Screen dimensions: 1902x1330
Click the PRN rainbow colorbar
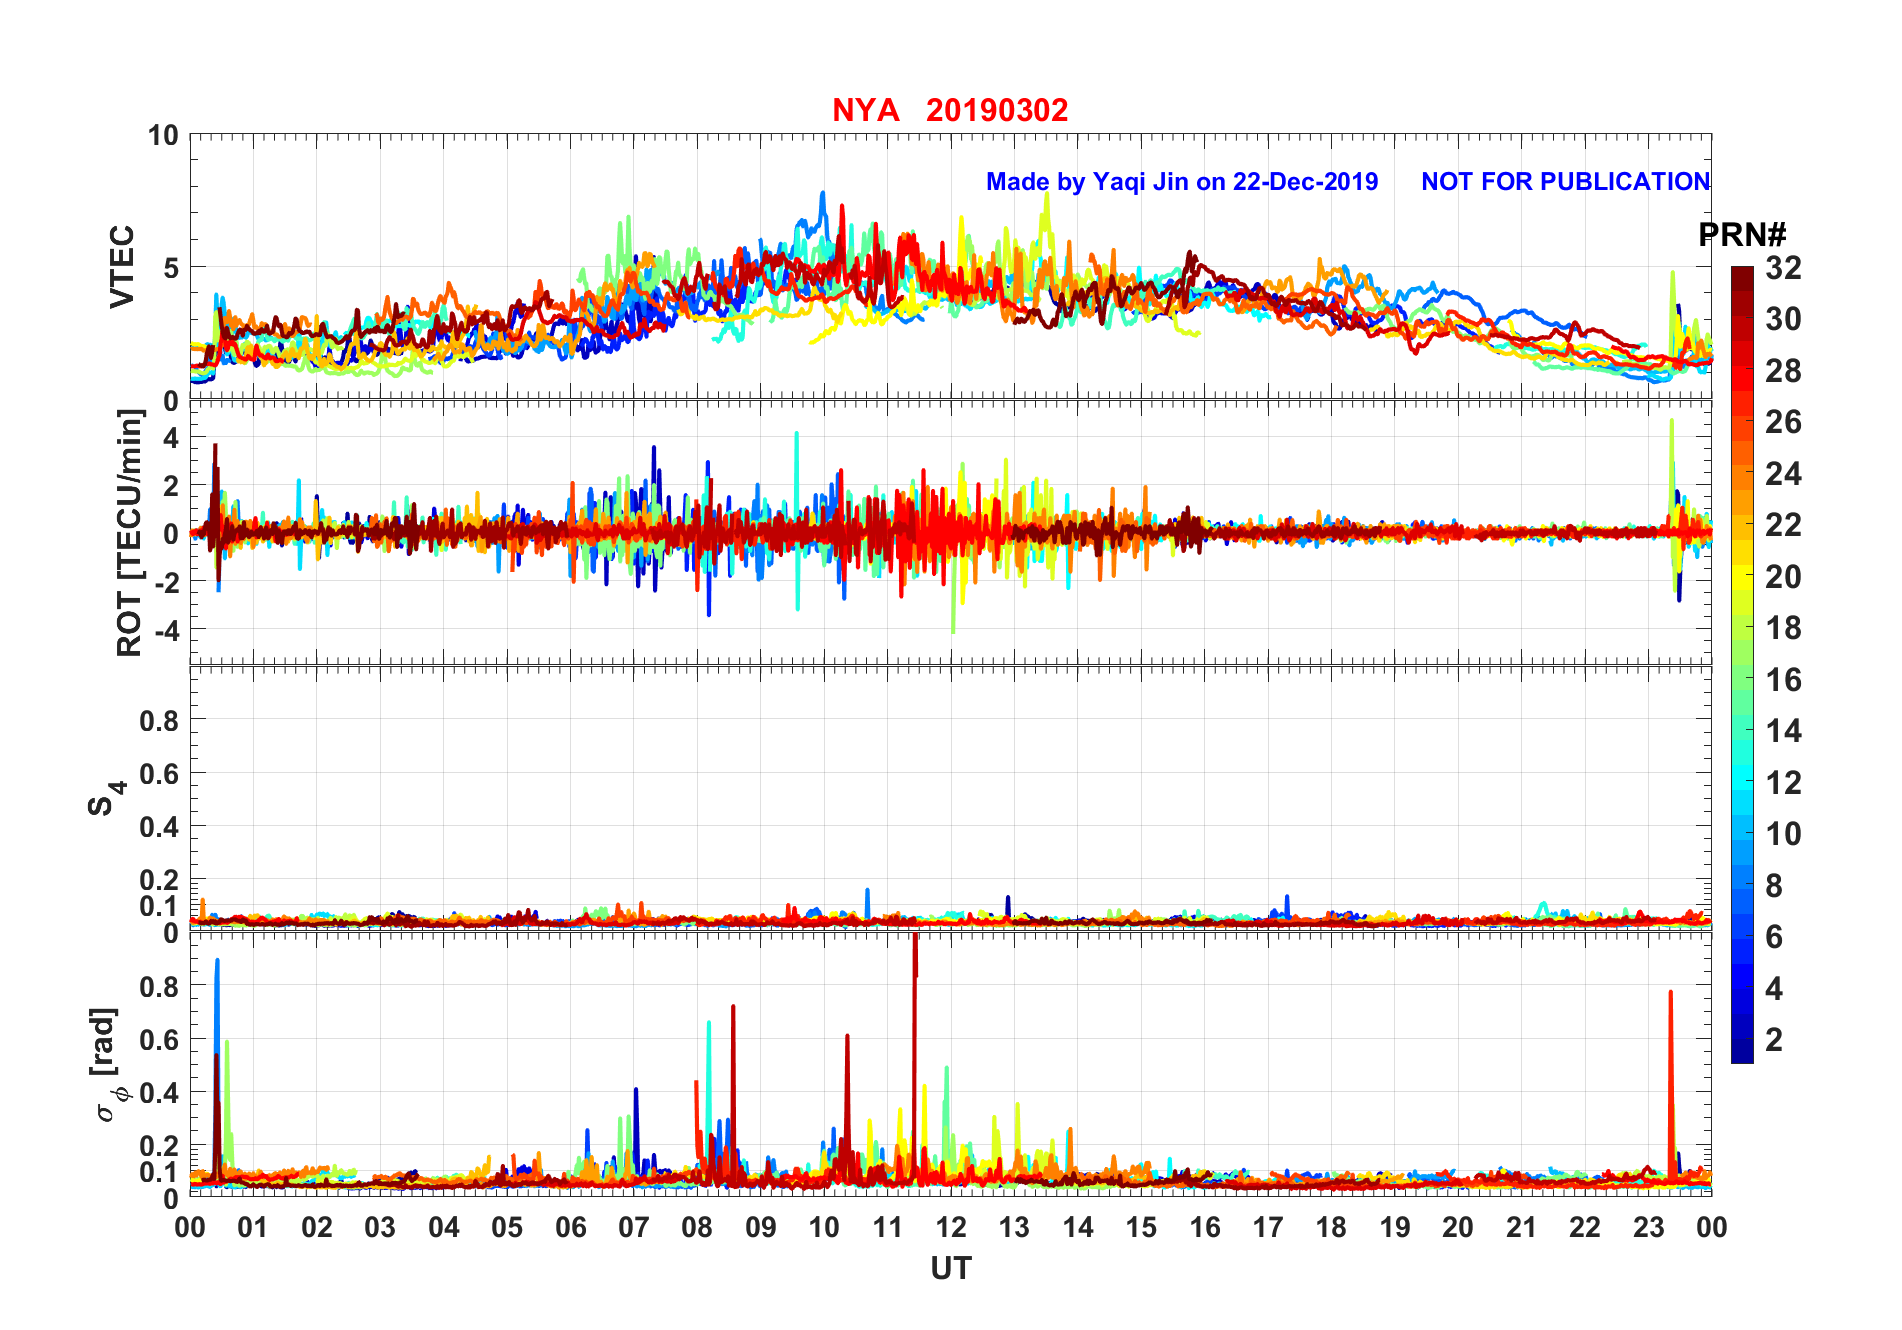click(1742, 665)
